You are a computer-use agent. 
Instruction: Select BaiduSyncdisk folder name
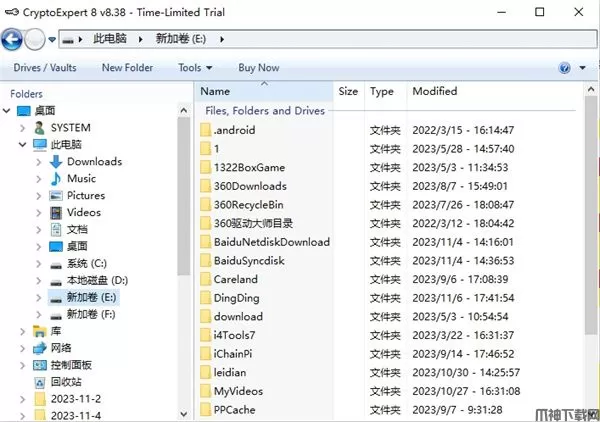[x=249, y=261]
